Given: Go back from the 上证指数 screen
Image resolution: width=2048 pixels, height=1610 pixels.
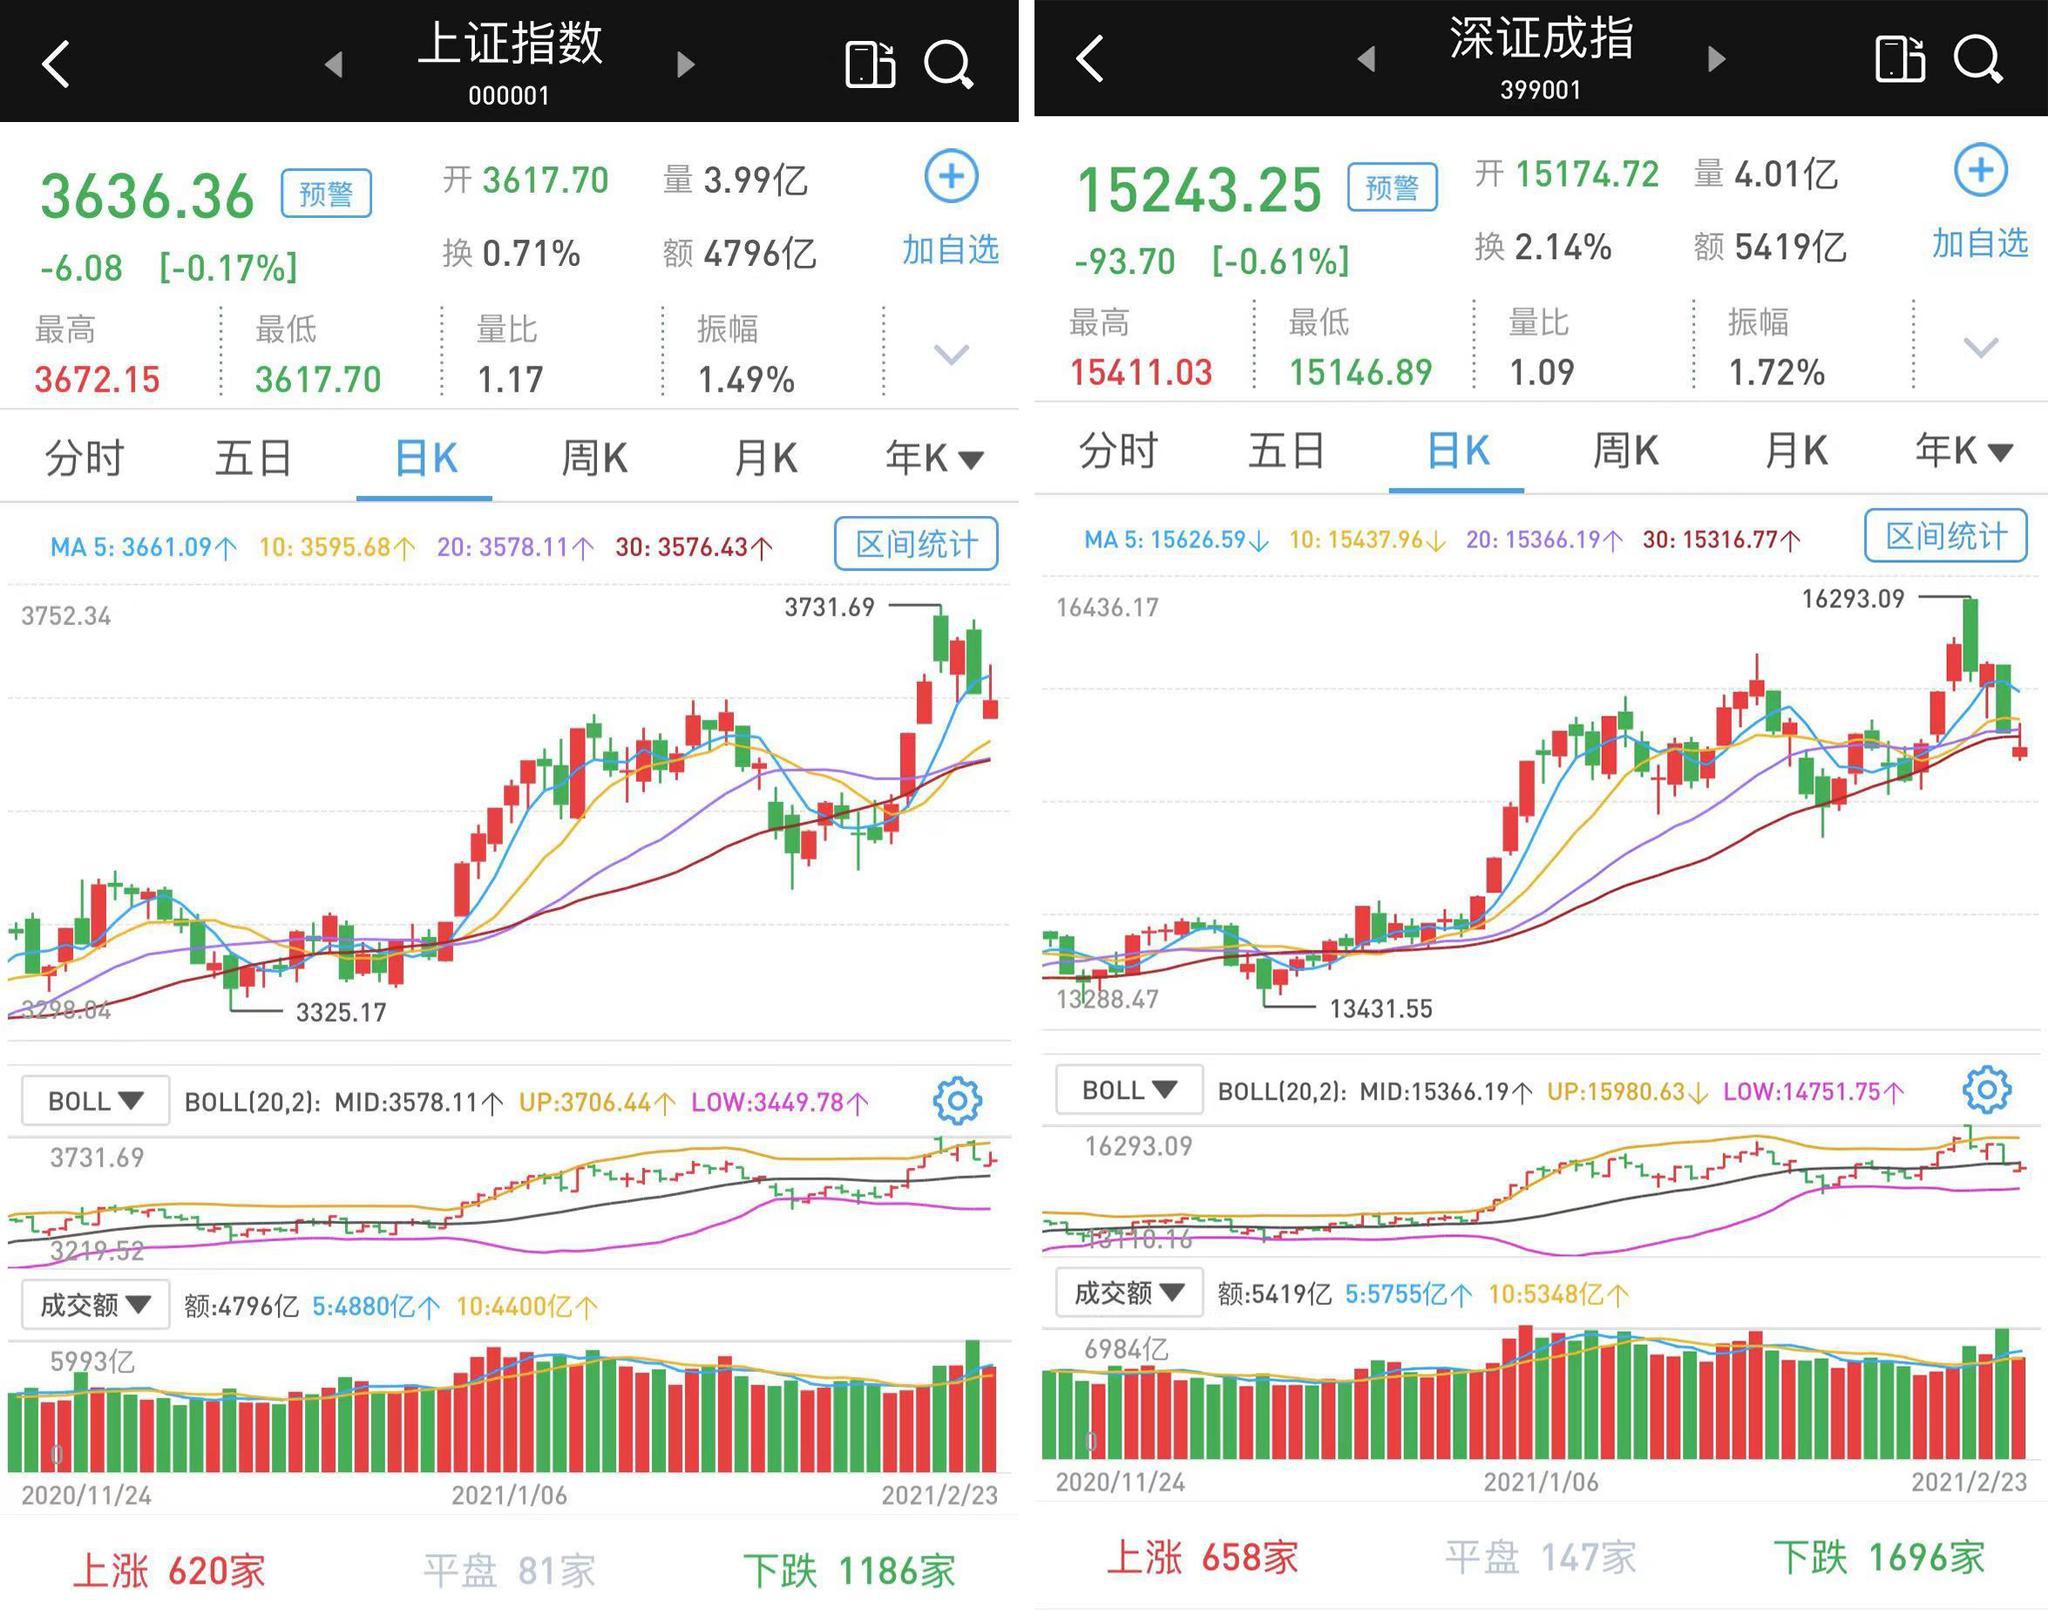Looking at the screenshot, I should pos(56,64).
